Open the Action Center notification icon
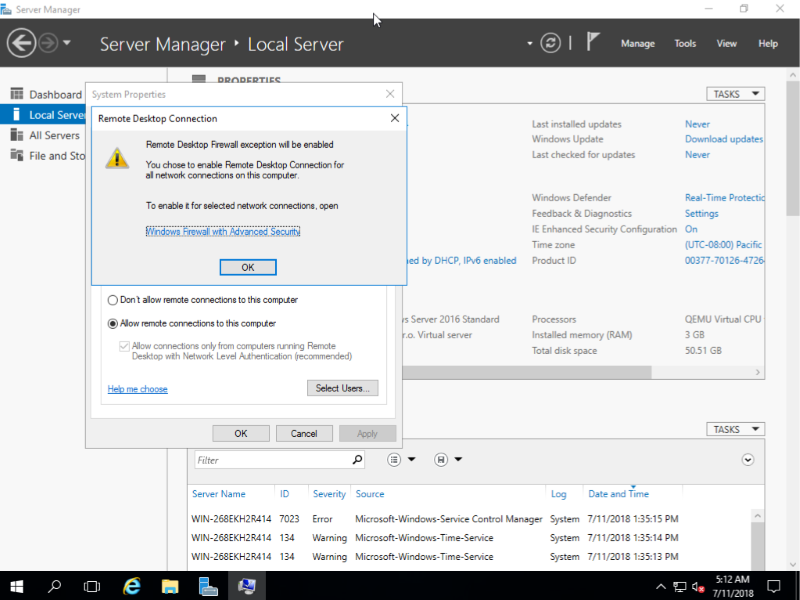 pos(774,586)
